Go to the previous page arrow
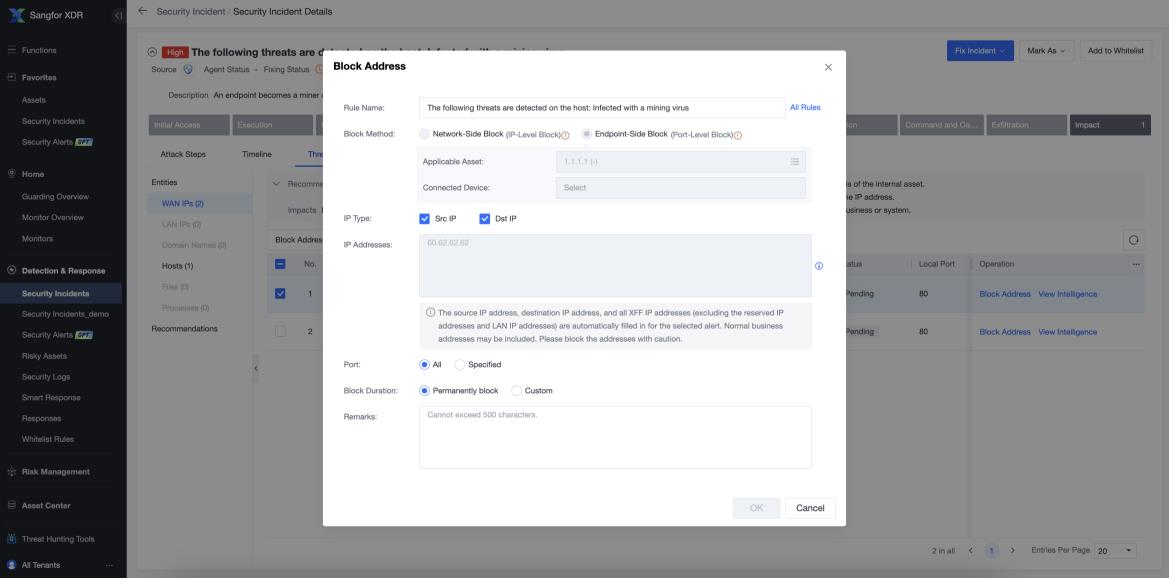The height and width of the screenshot is (578, 1169). point(970,550)
